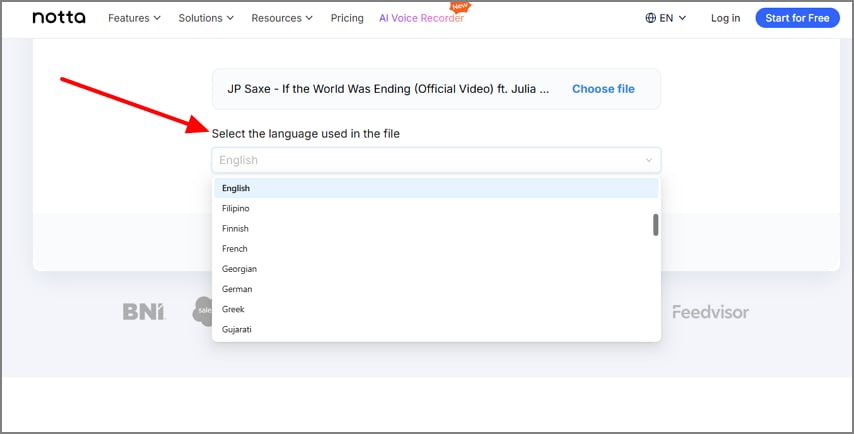Click the language list scrollbar thumb
This screenshot has height=434, width=854.
coord(656,224)
